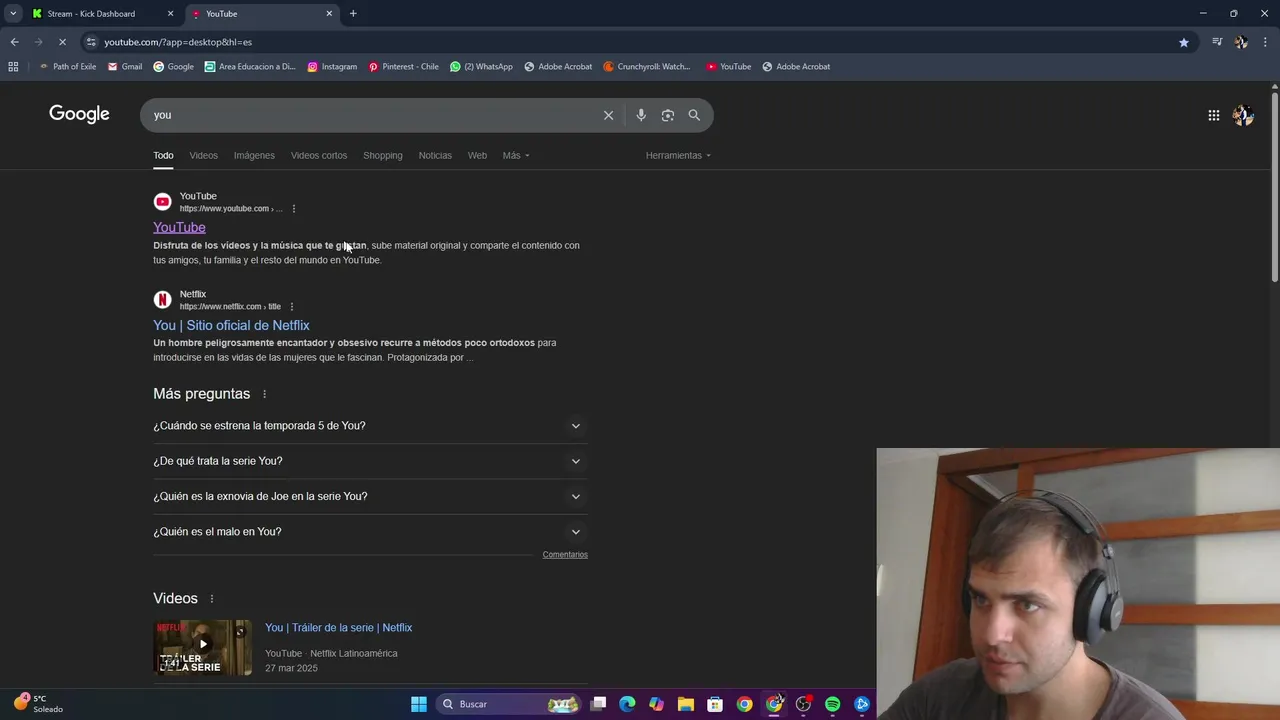Open the Pinterest - Chile bookmark
This screenshot has height=720, width=1280.
pyautogui.click(x=403, y=67)
